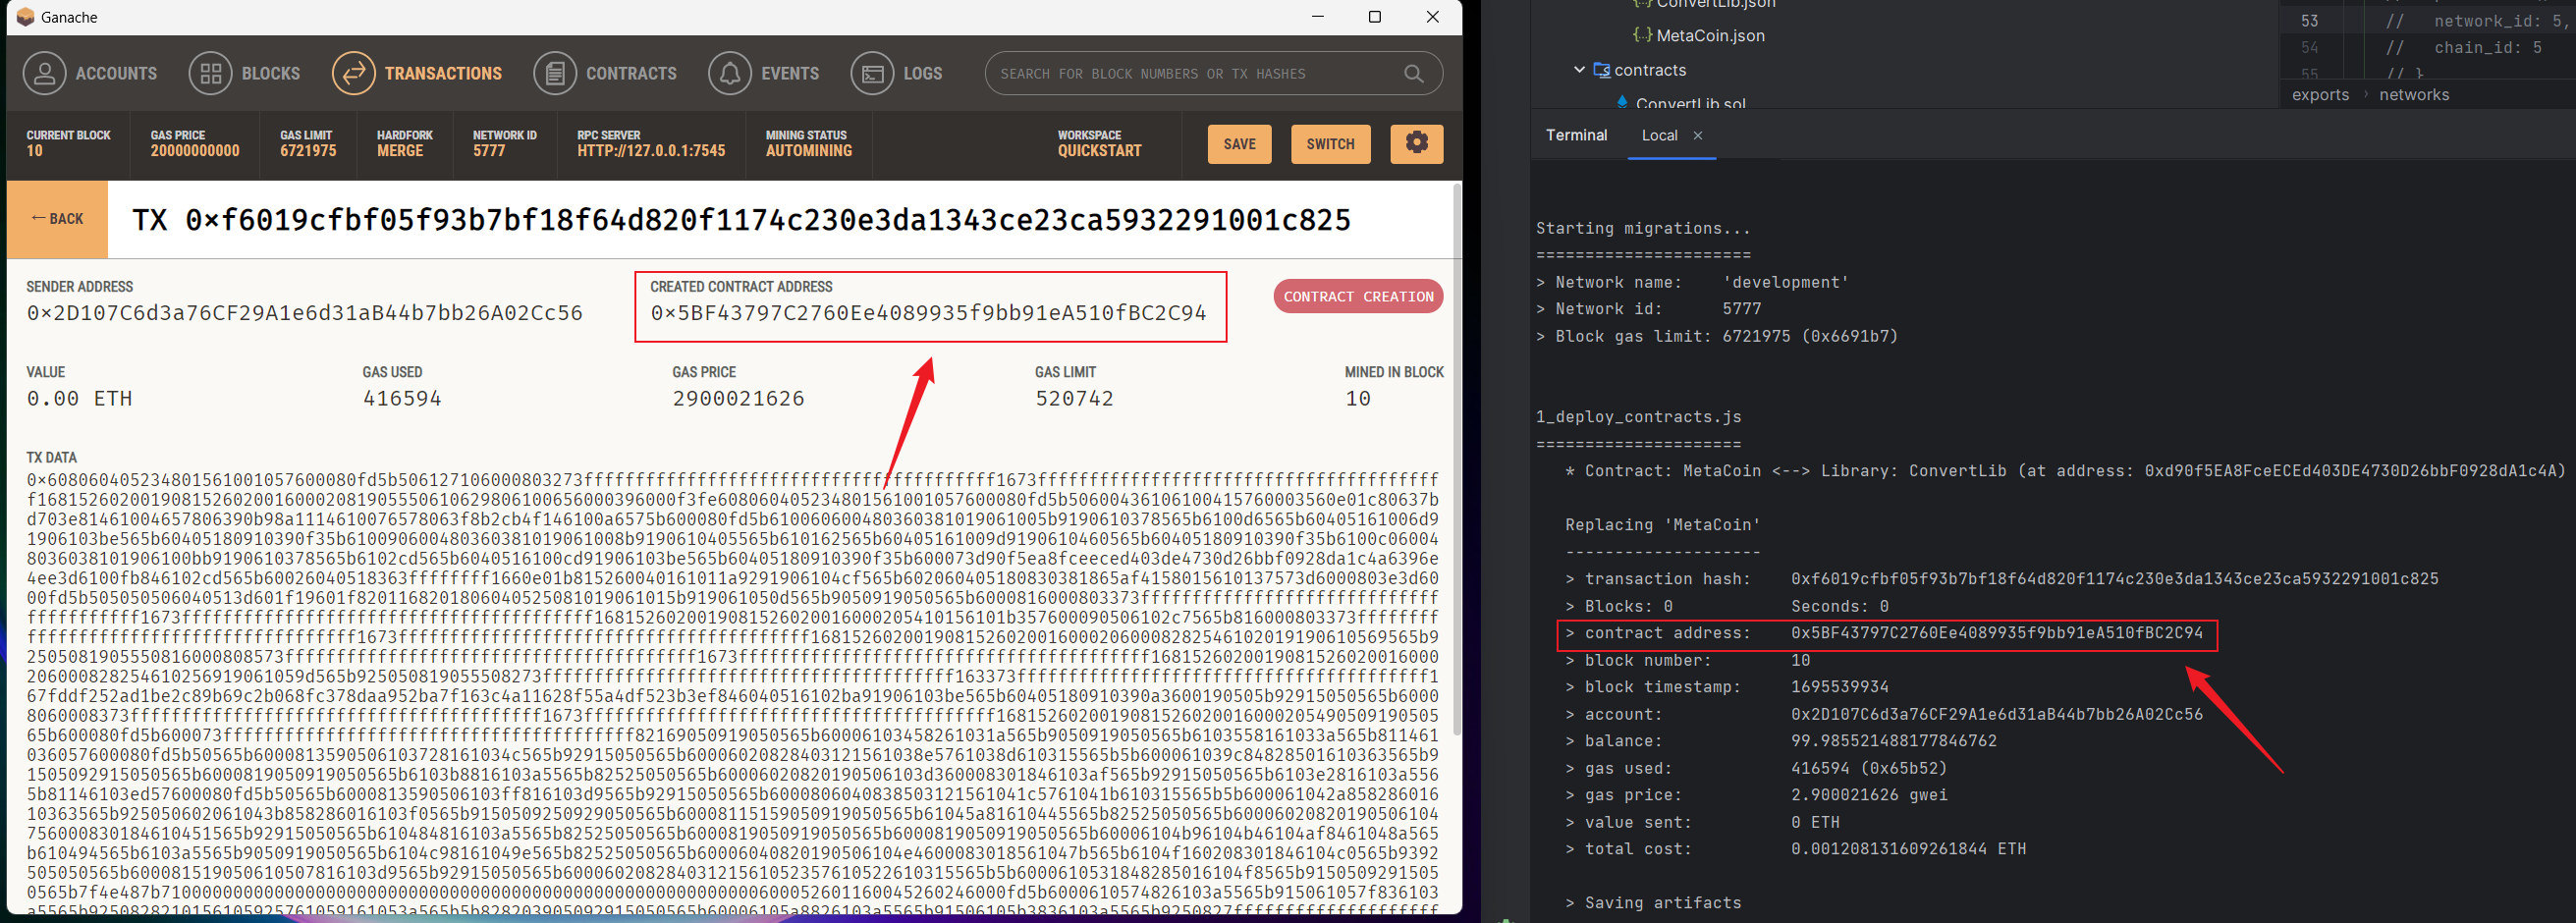
Task: Click the exports breadcrumb in the editor
Action: tap(2320, 95)
